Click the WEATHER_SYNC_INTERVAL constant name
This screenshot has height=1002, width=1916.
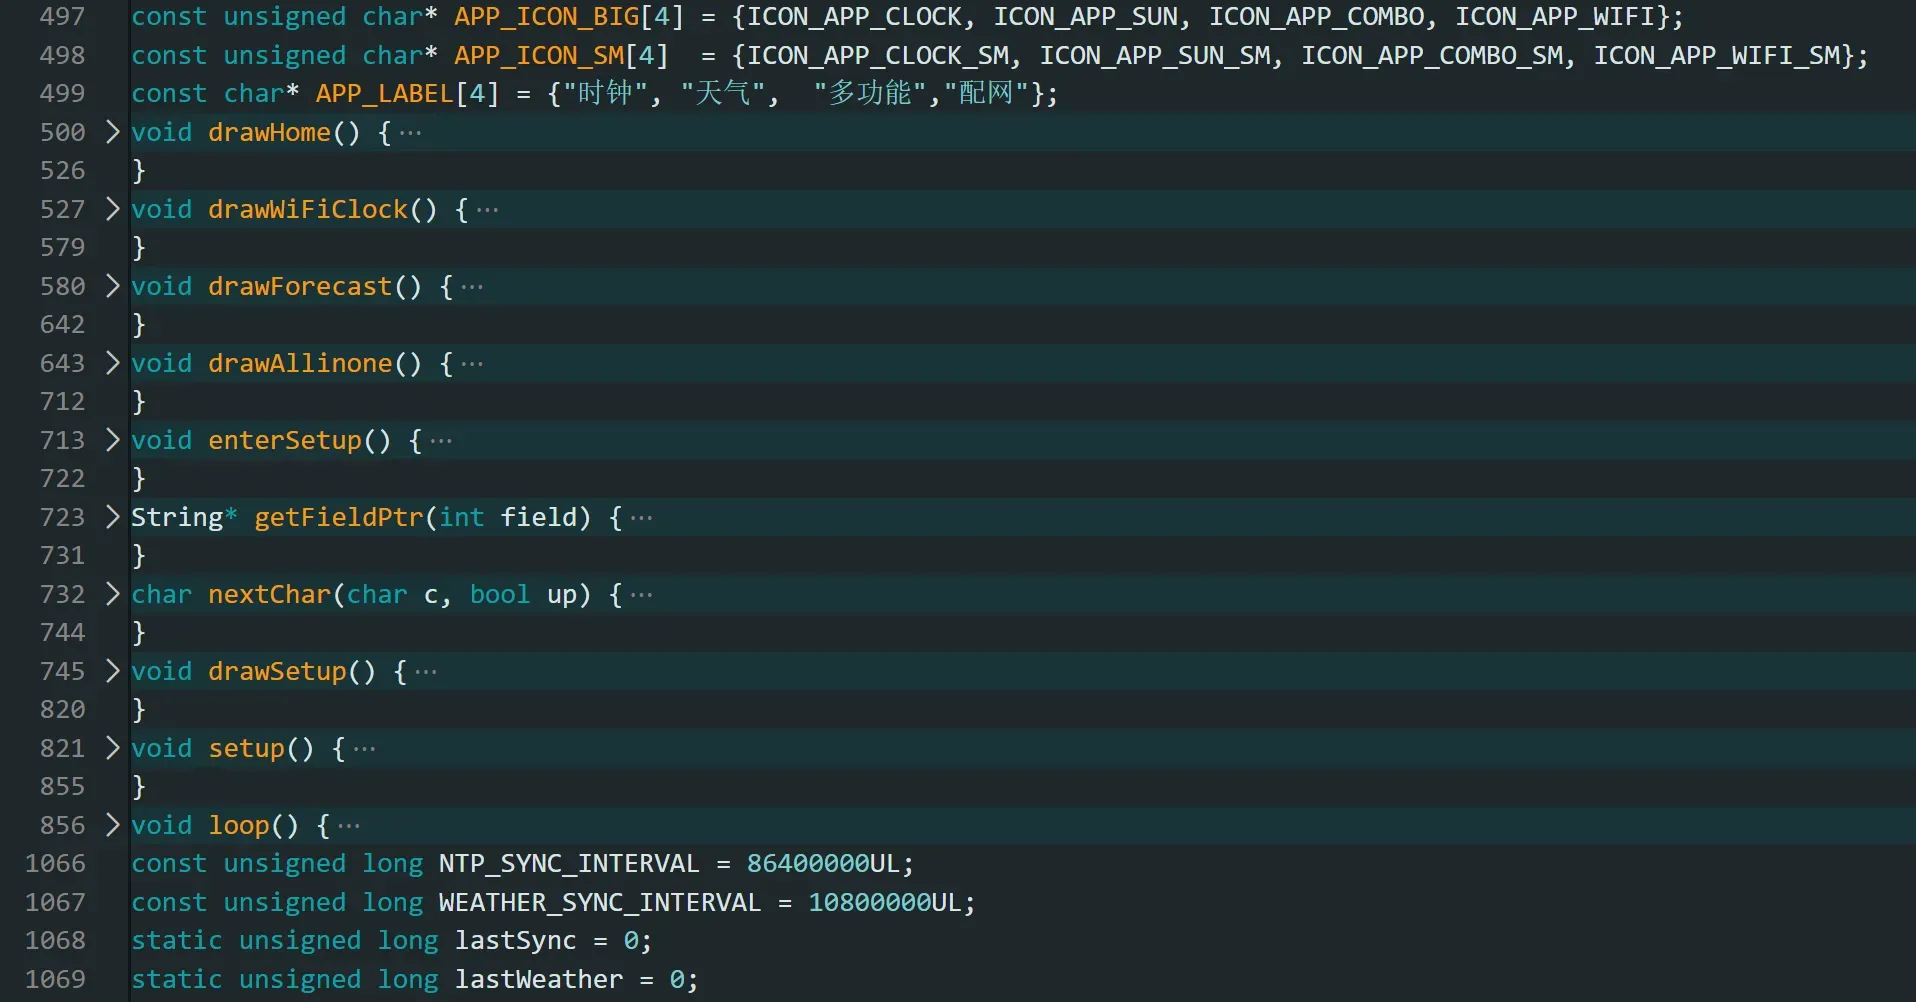coord(600,902)
